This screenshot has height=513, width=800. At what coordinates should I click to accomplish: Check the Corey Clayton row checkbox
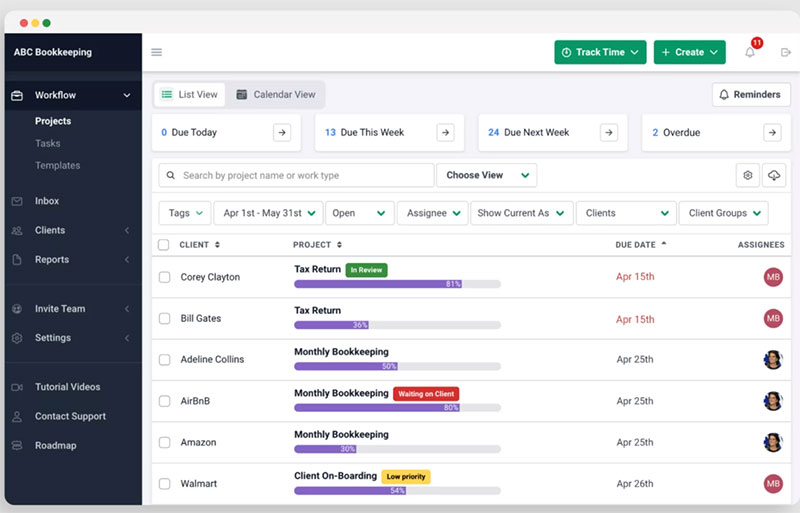point(164,277)
